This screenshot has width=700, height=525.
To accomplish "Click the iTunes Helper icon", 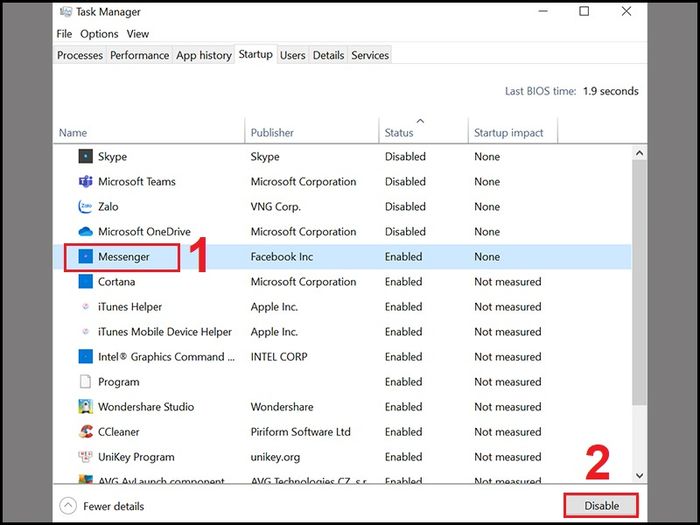I will click(x=85, y=307).
